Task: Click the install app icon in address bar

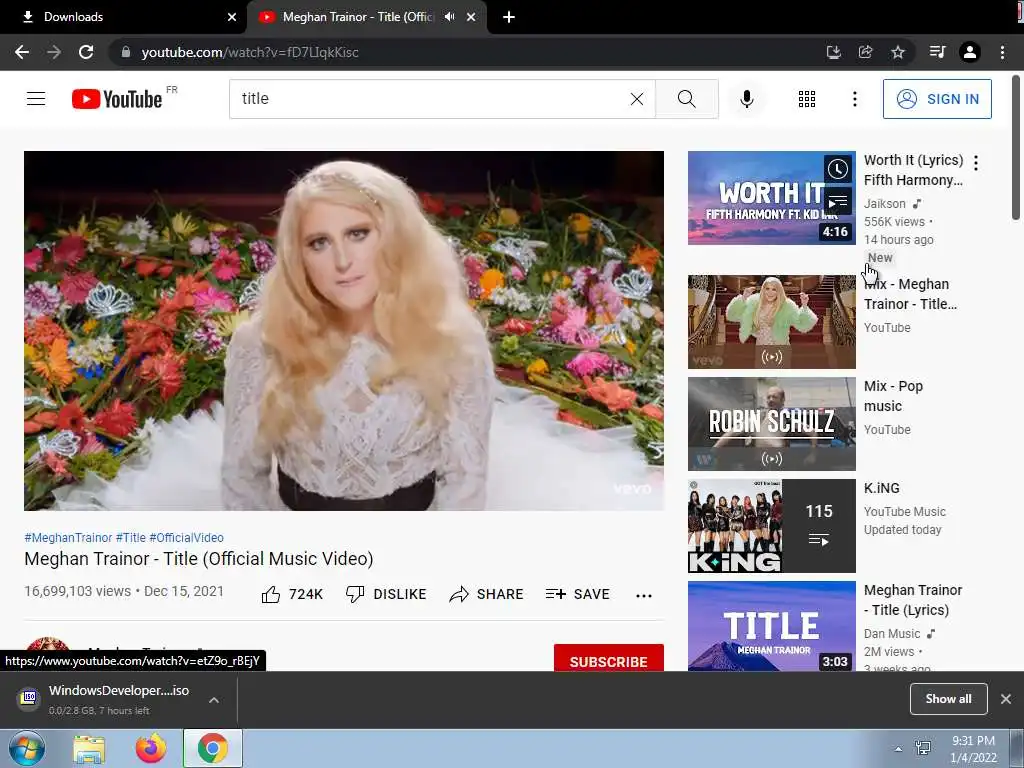Action: (x=833, y=52)
